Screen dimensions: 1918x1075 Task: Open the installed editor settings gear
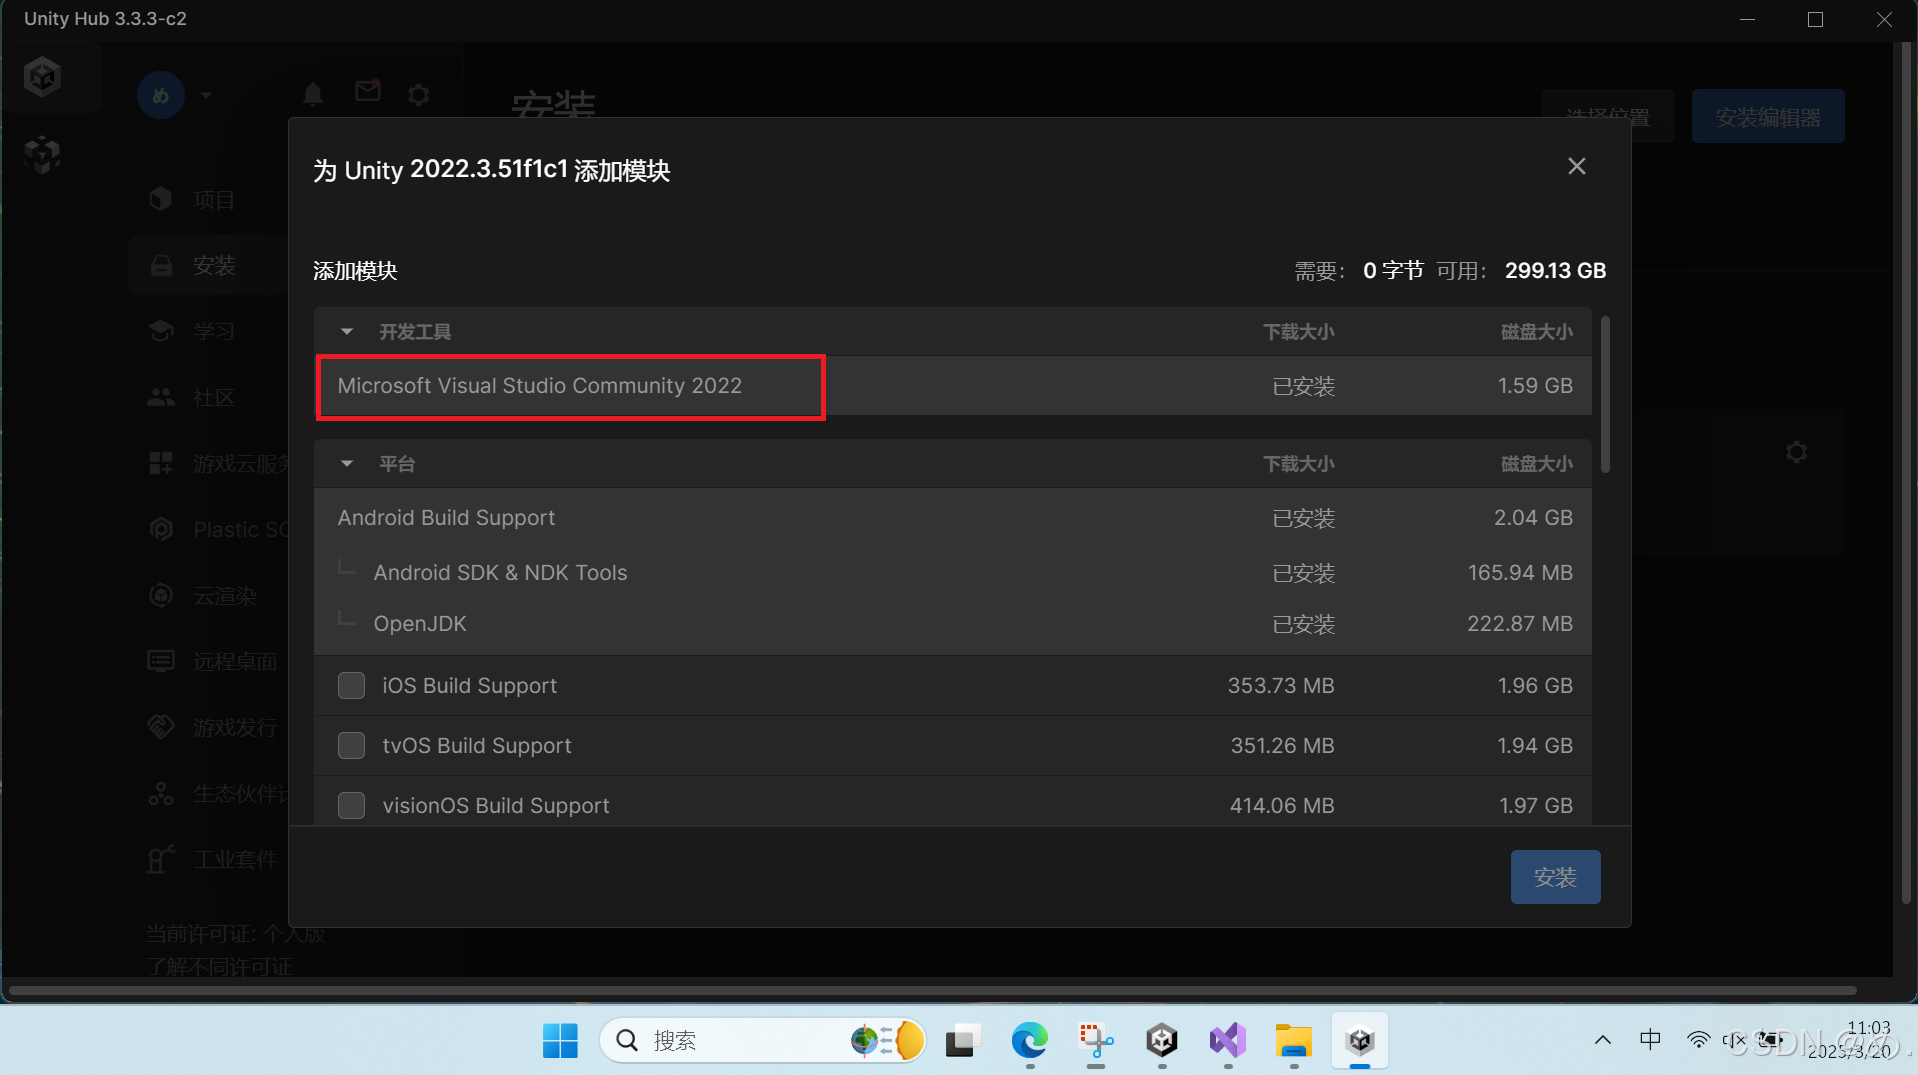tap(1797, 452)
